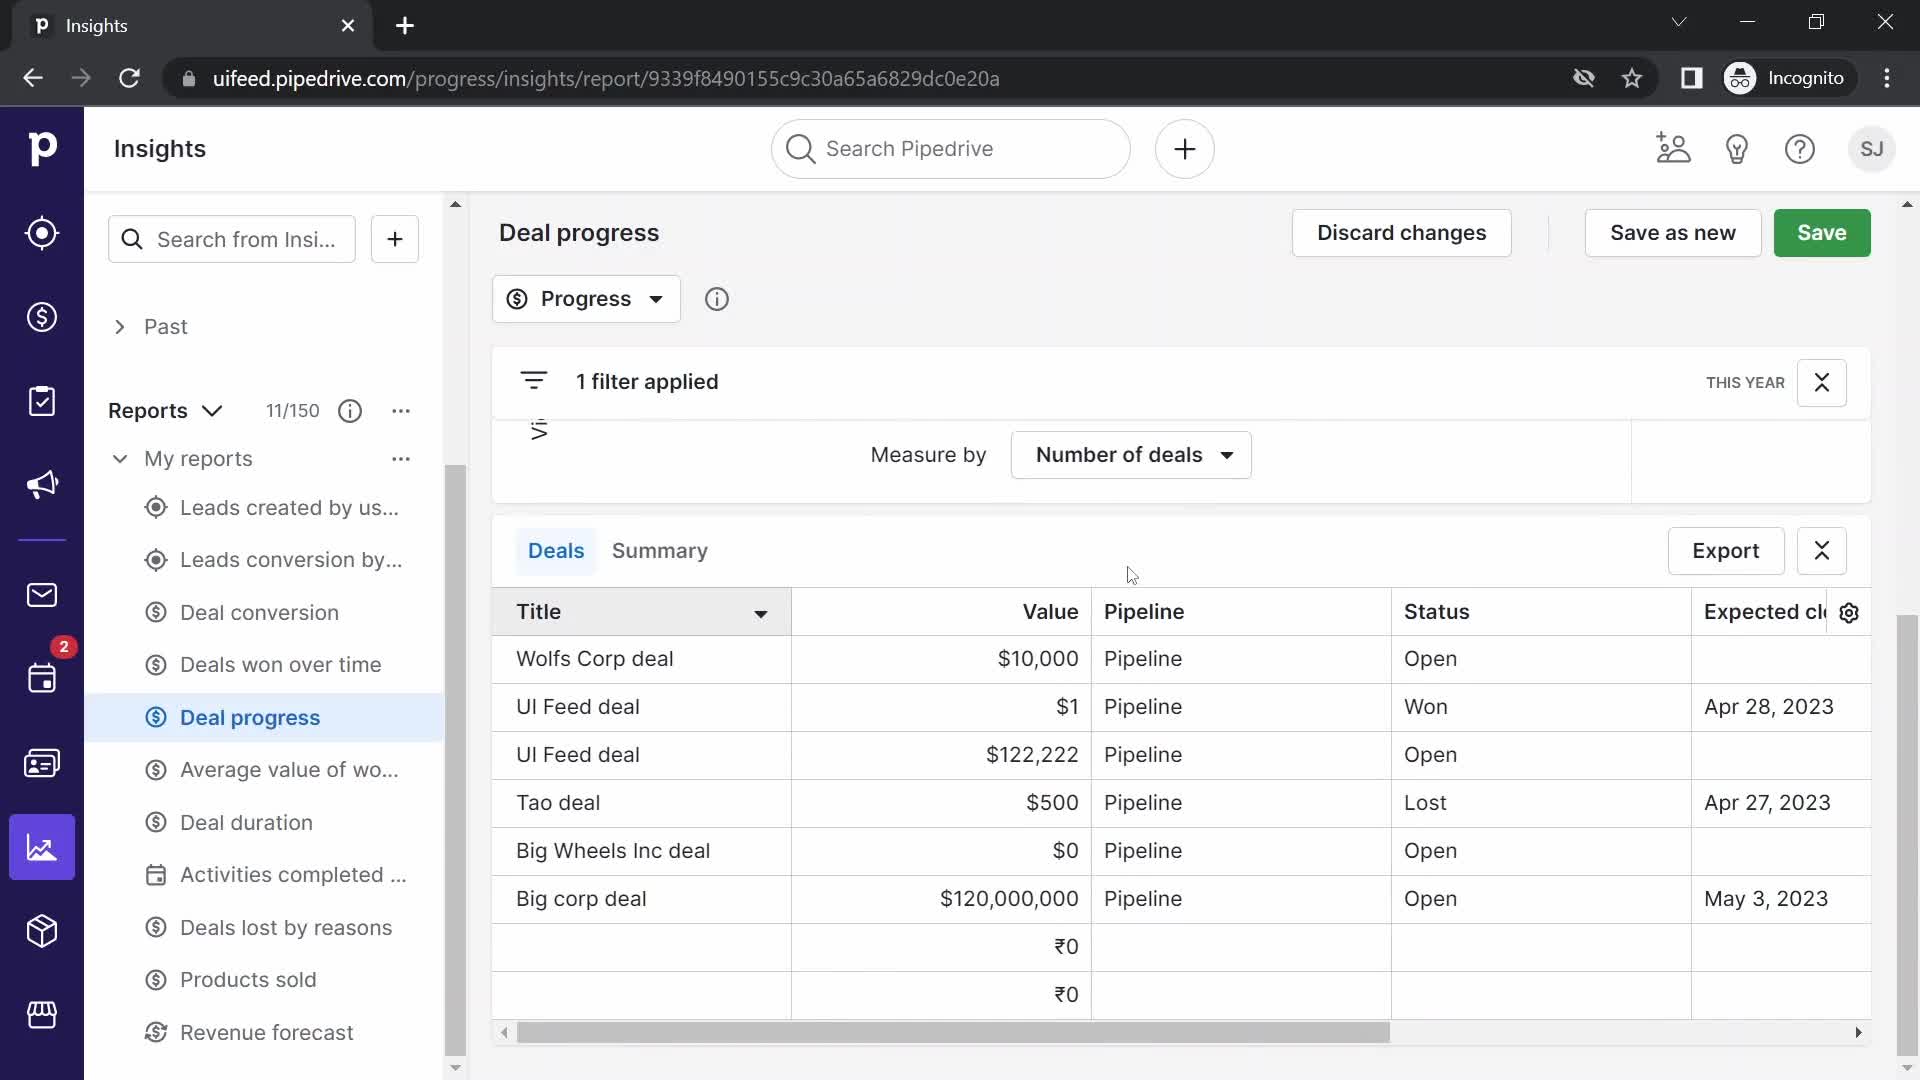The image size is (1920, 1080).
Task: Open the Contacts icon in left sidebar
Action: (x=42, y=764)
